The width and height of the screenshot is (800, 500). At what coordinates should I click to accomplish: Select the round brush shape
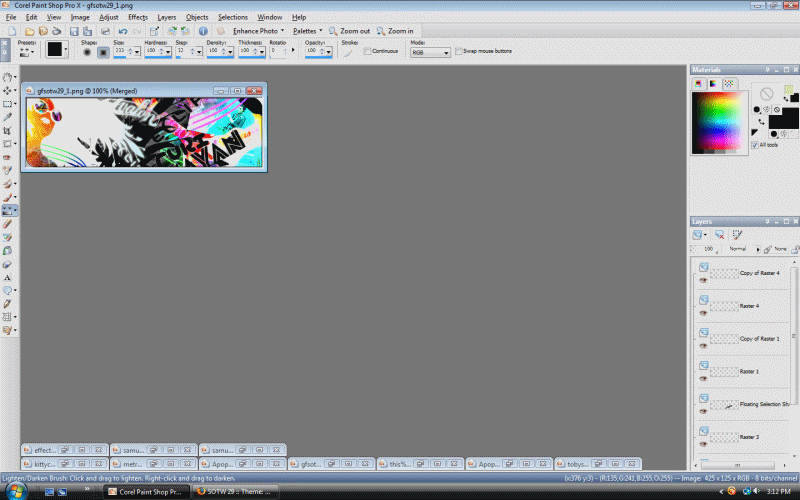point(87,52)
